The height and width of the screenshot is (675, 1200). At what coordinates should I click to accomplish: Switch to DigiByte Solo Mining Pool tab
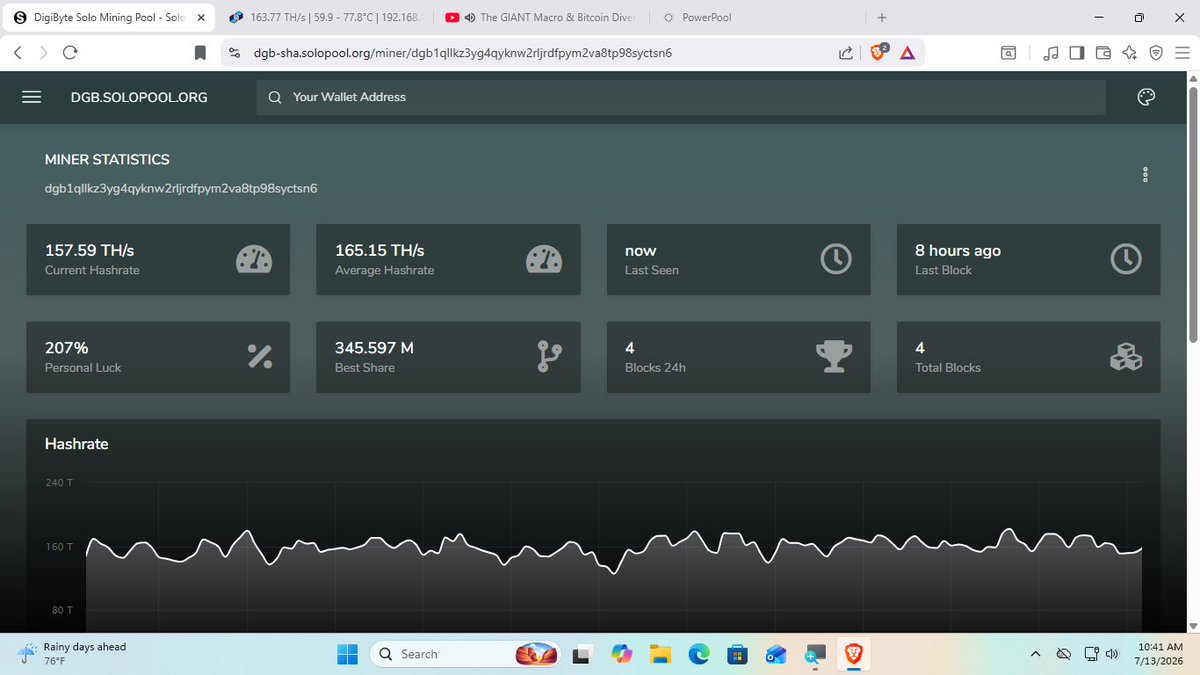(108, 17)
